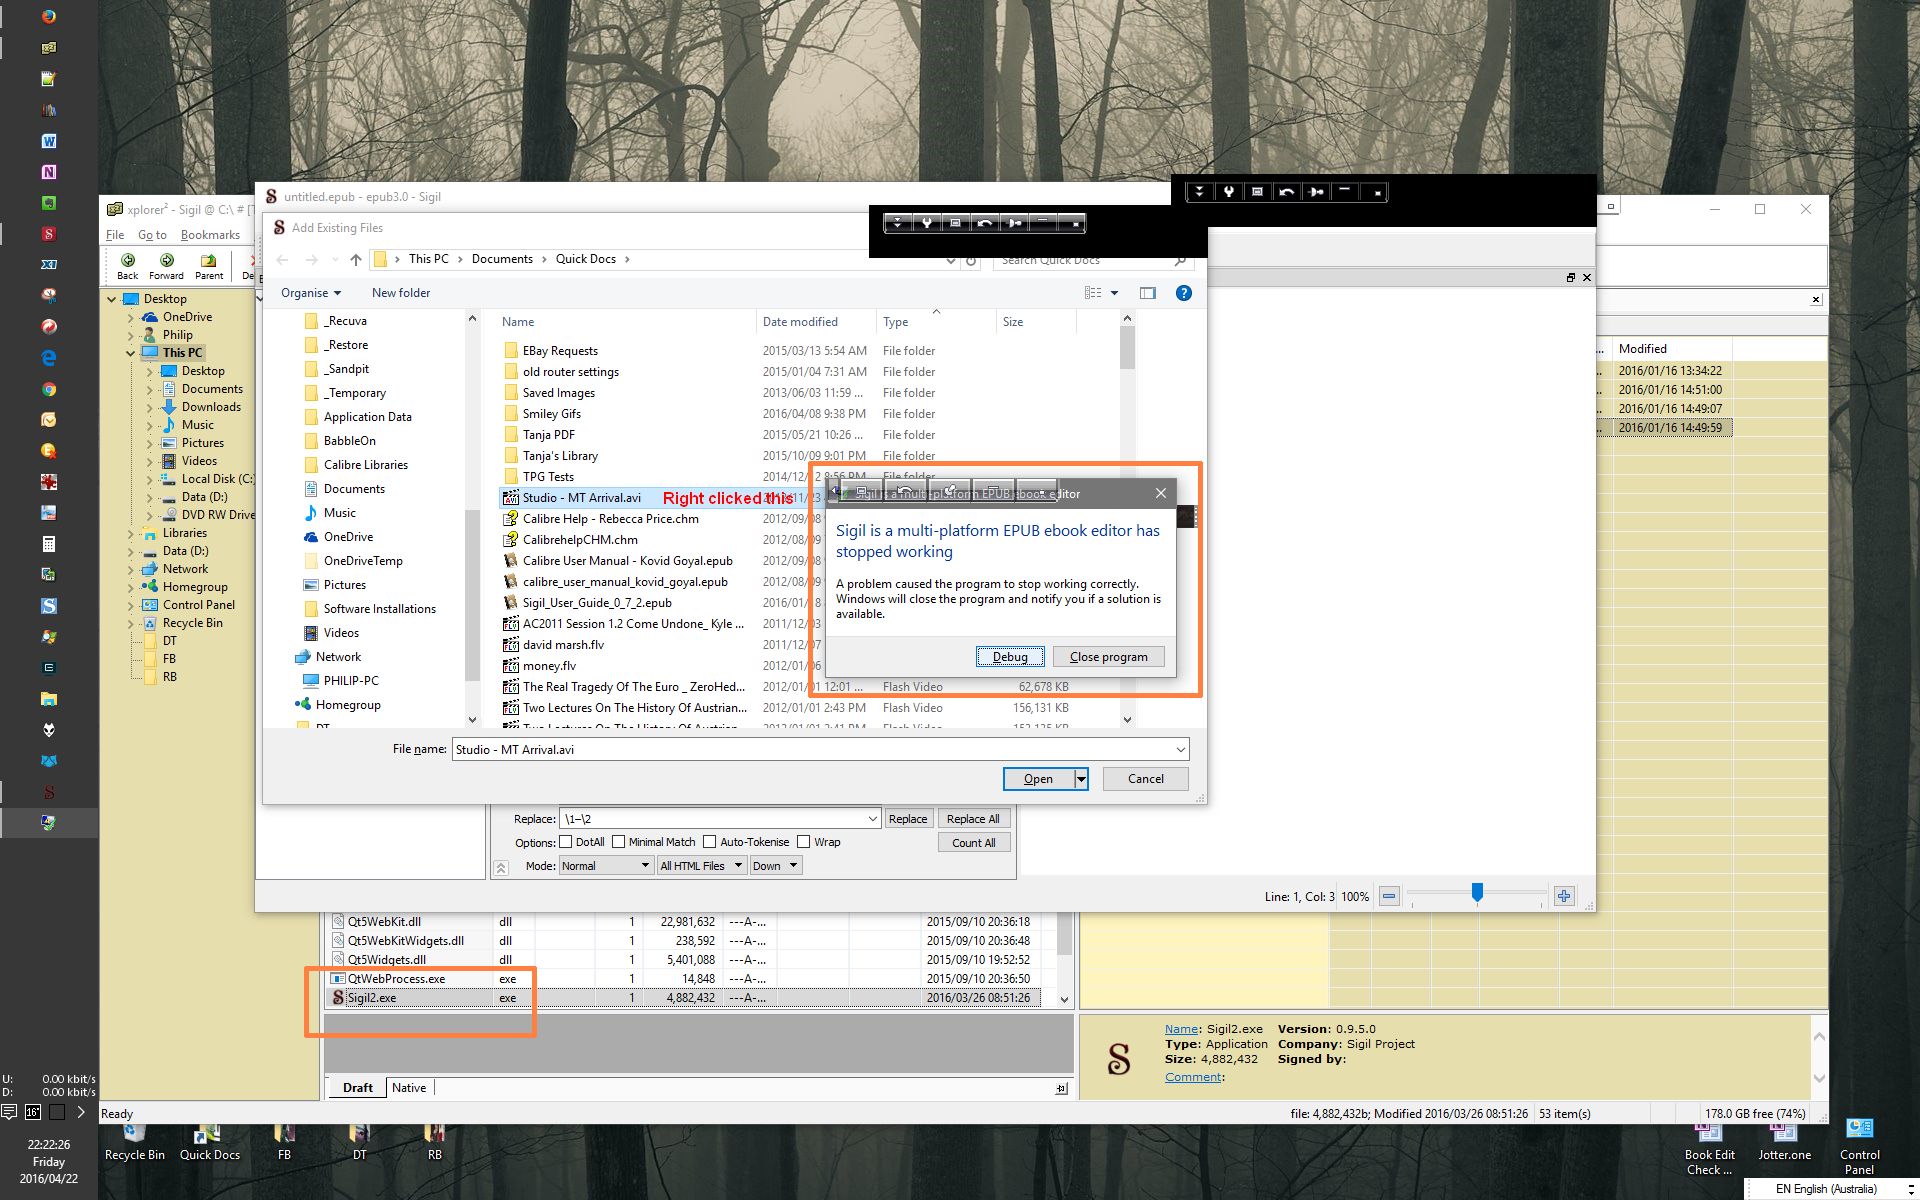
Task: Open Recycle Bin desktop icon
Action: 134,1141
